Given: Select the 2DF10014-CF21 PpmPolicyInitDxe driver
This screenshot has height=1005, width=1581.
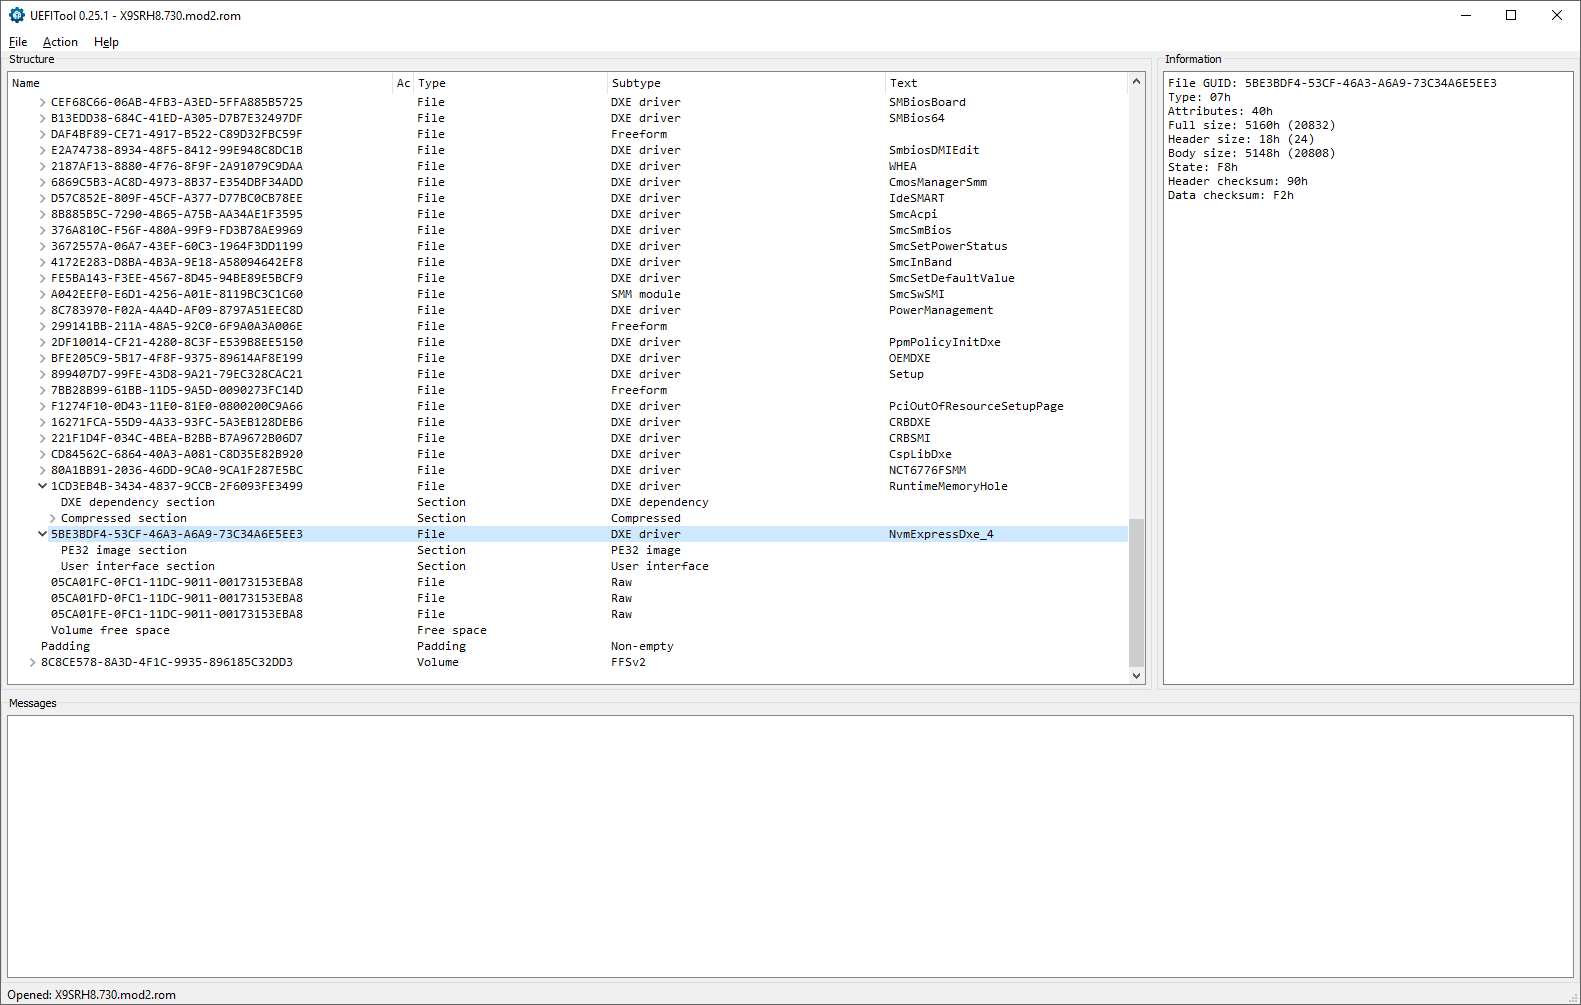Looking at the screenshot, I should [x=568, y=342].
